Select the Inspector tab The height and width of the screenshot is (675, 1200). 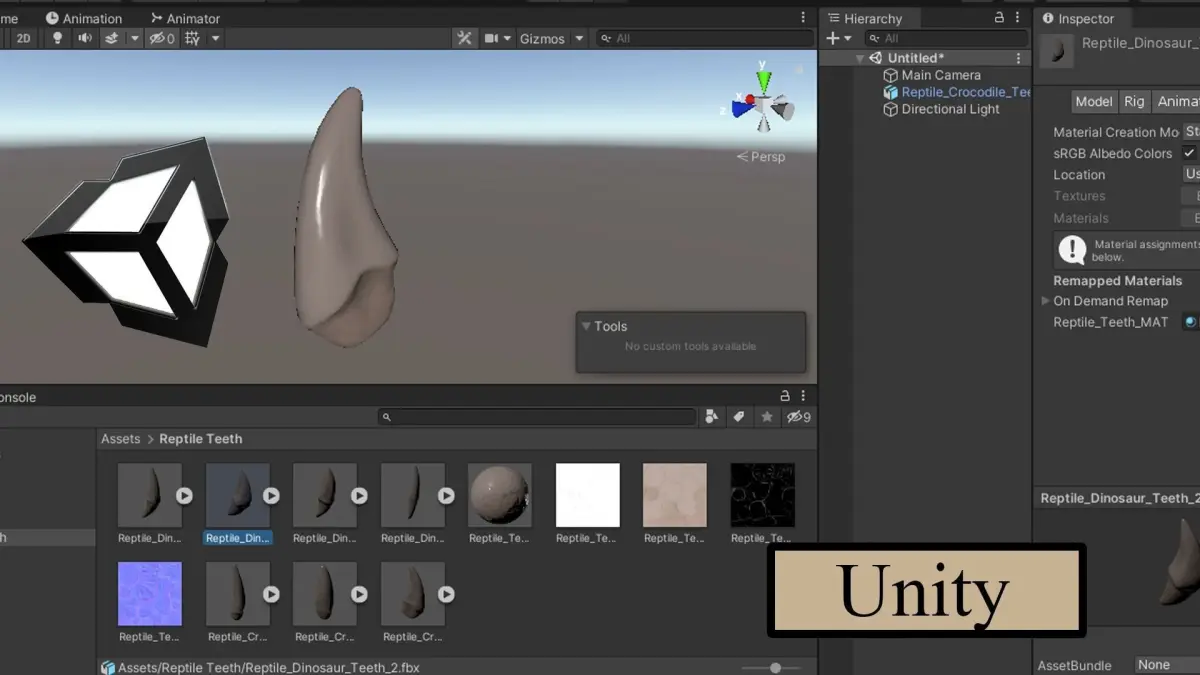[1078, 18]
